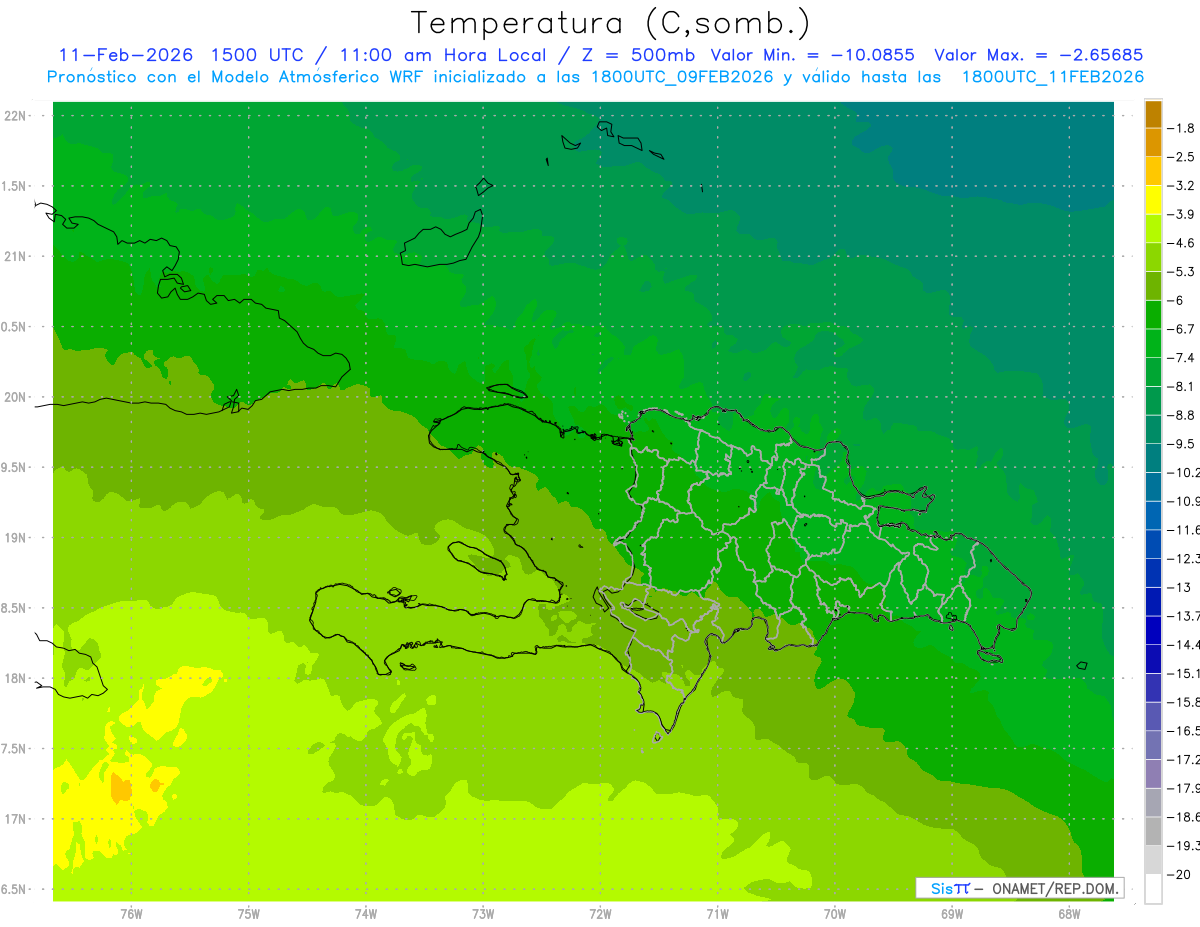This screenshot has width=1200, height=927.
Task: Click the "-6" legend value
Action: point(1176,301)
